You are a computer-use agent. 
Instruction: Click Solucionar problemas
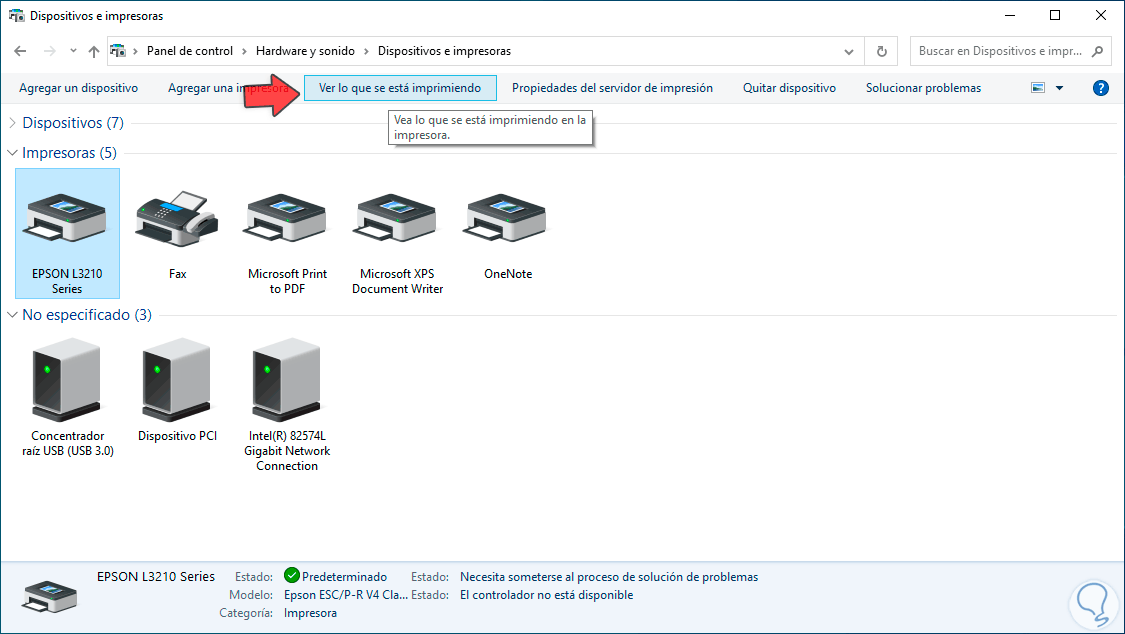(x=923, y=88)
